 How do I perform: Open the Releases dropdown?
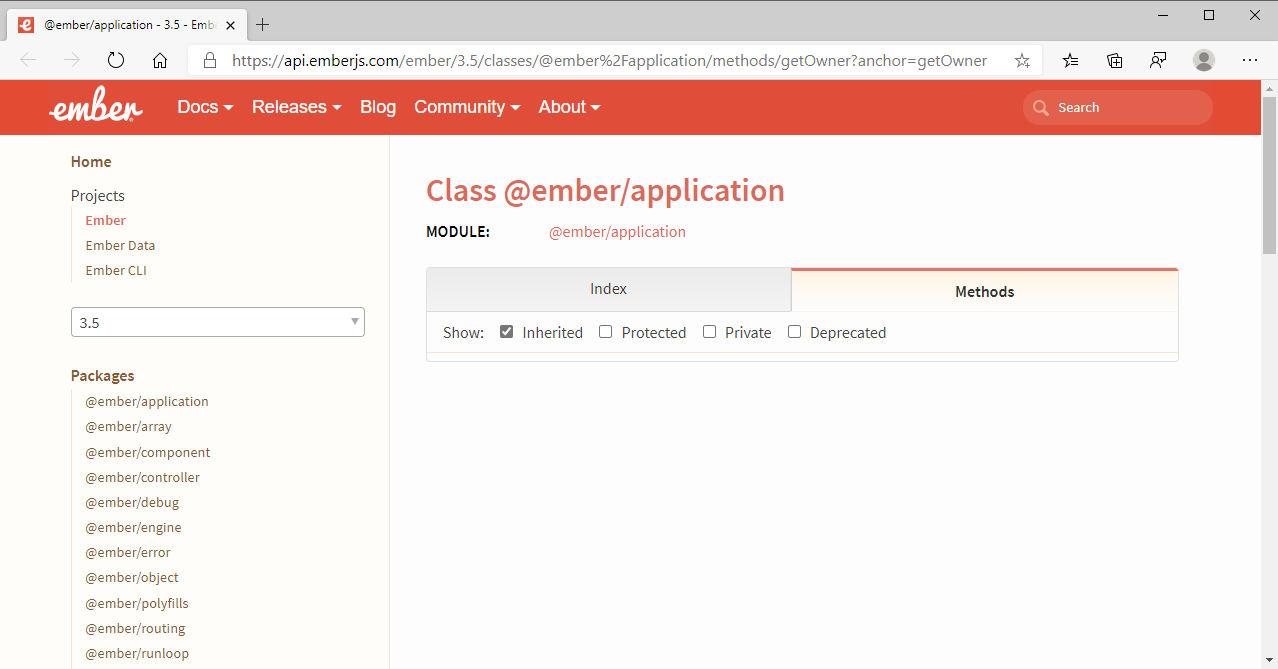[x=296, y=107]
